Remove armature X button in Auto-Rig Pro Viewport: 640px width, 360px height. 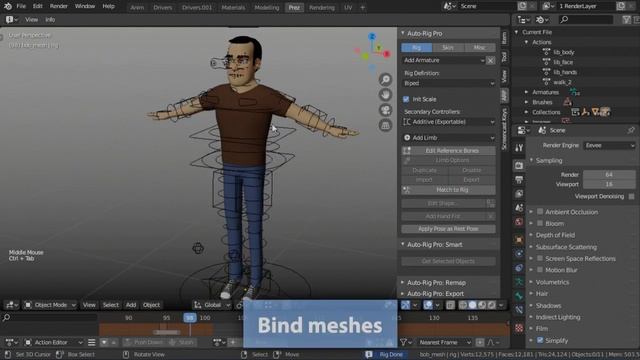point(490,60)
